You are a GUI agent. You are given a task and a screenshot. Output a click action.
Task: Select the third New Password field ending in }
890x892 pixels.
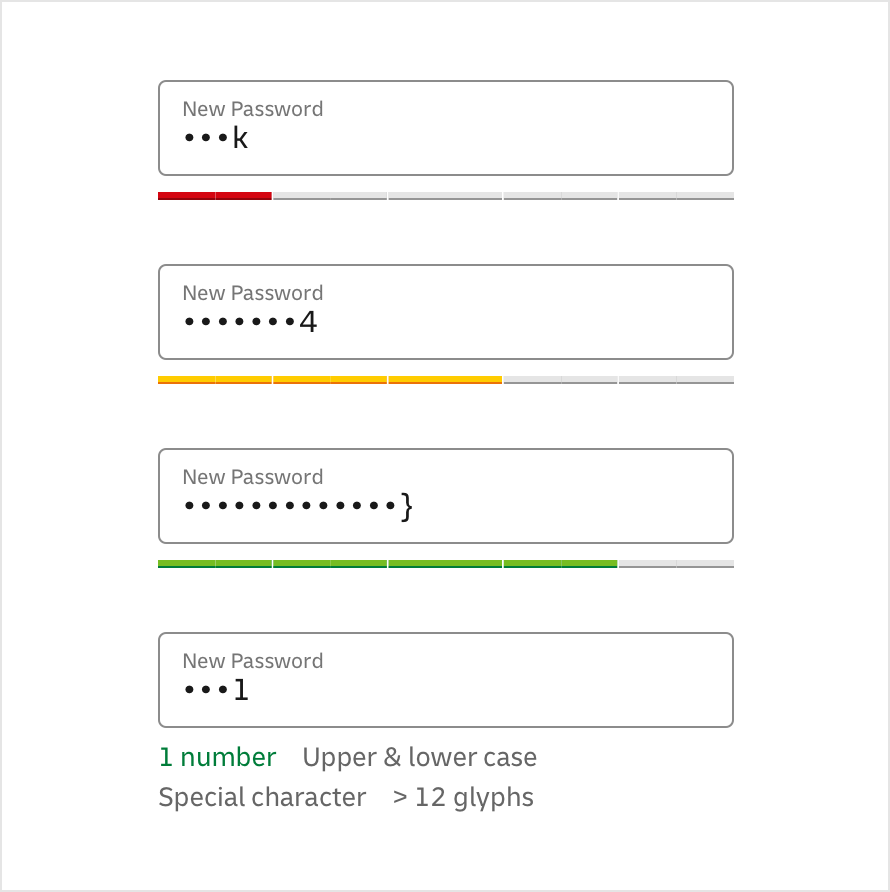coord(445,495)
